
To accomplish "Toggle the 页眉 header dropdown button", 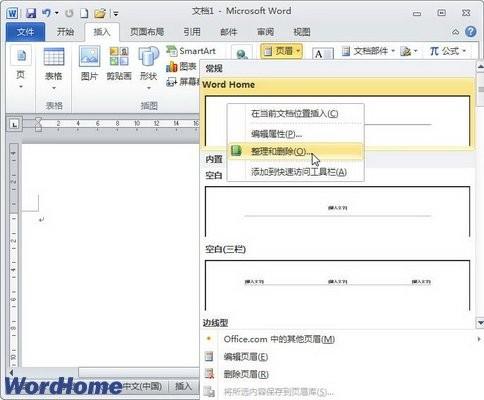I will 281,51.
